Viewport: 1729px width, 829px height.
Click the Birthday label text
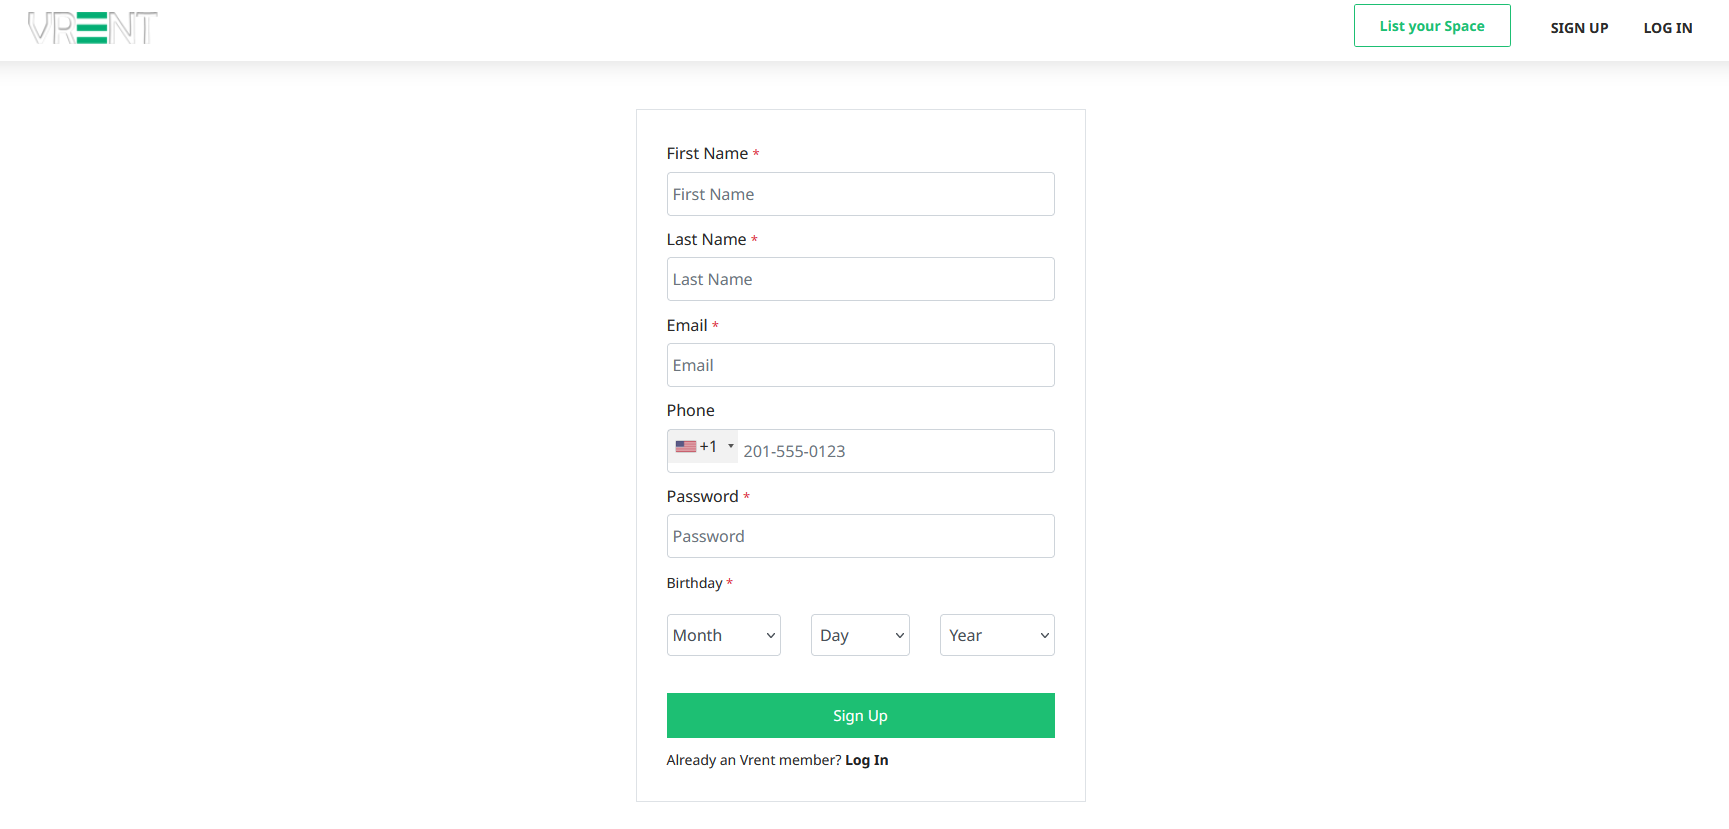click(x=694, y=583)
